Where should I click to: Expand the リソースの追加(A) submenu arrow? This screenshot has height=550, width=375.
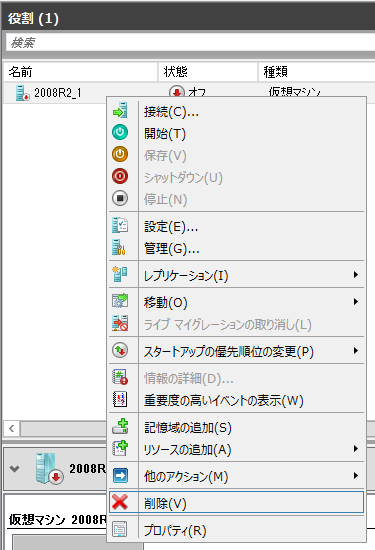[356, 449]
